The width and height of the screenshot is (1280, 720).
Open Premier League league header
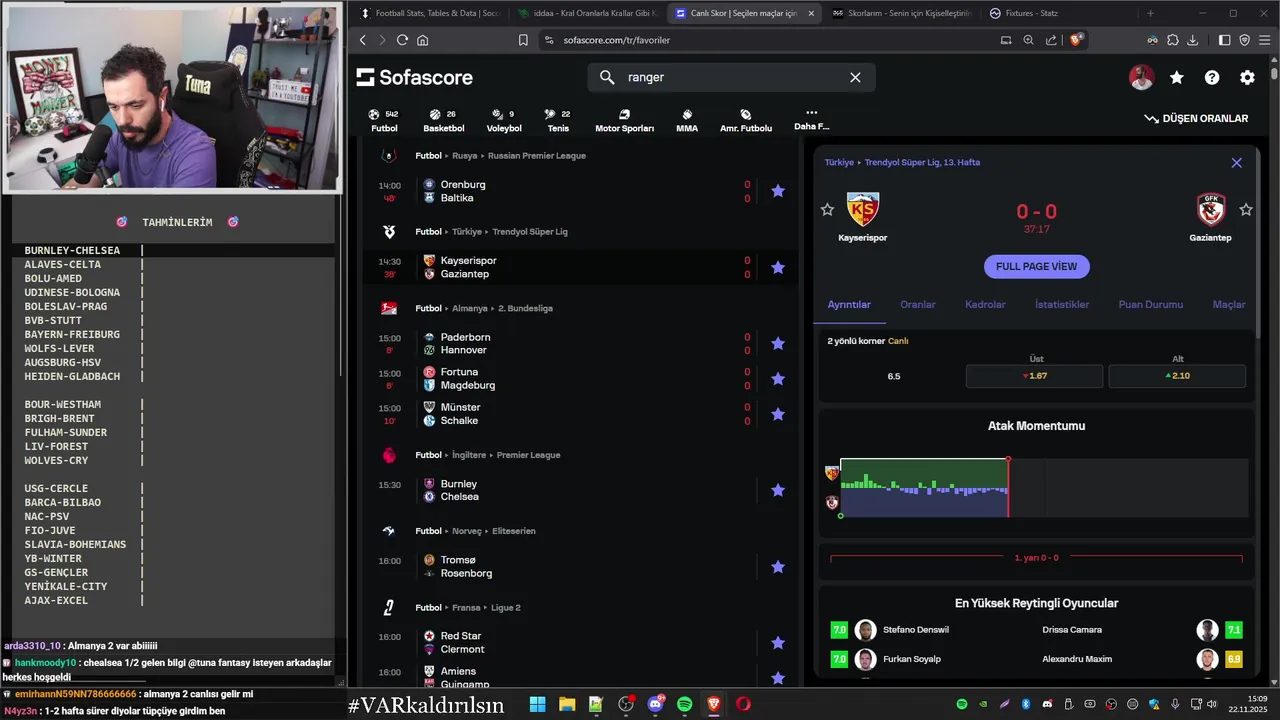pos(528,455)
